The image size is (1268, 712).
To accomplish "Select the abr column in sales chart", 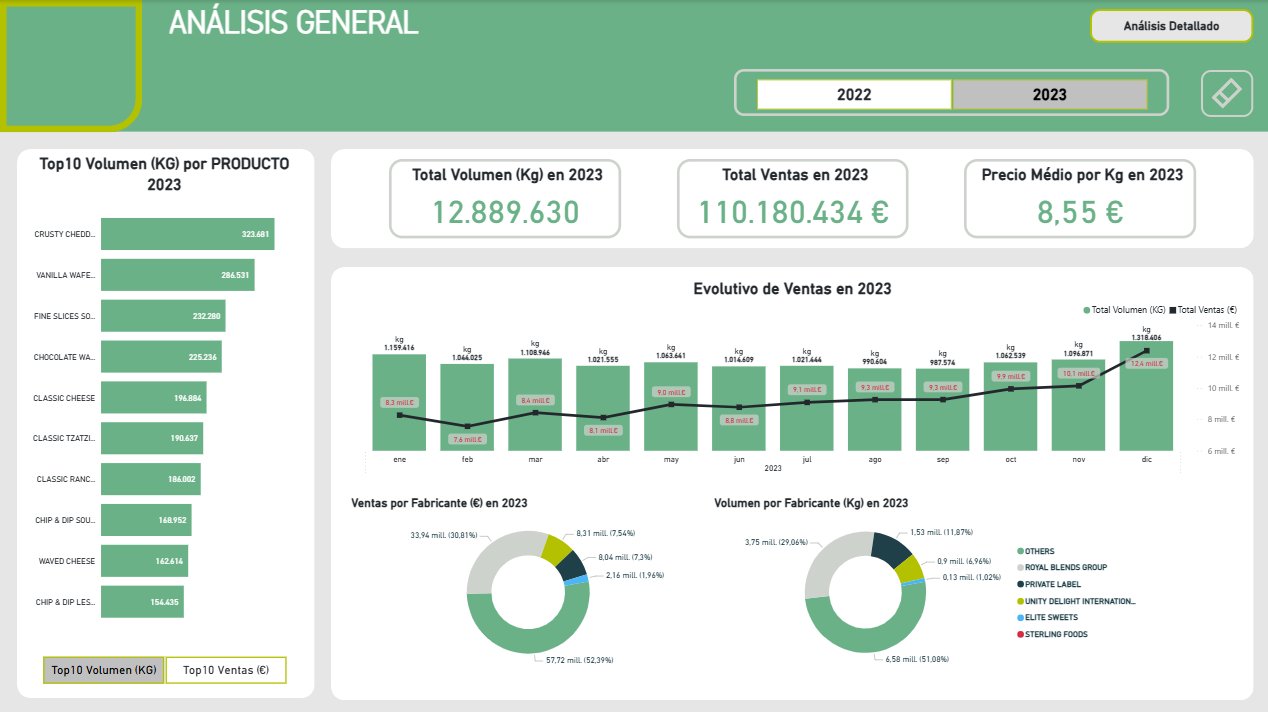I will (602, 408).
